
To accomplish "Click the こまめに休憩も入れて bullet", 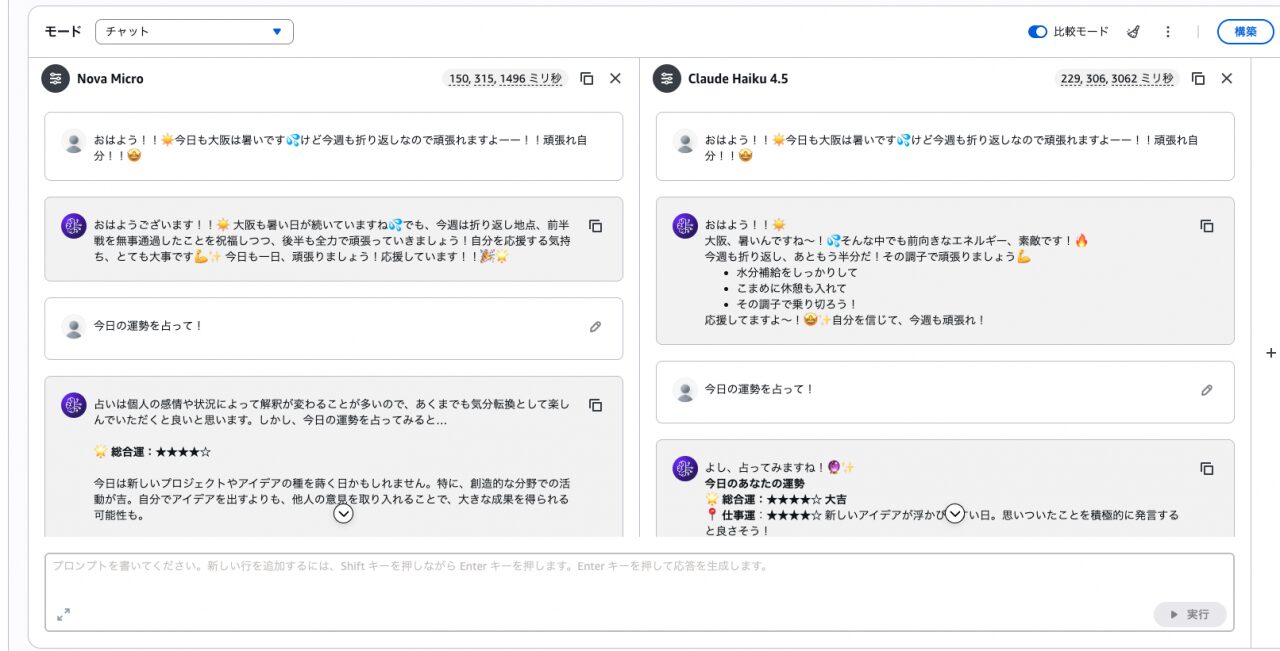I will click(x=791, y=288).
